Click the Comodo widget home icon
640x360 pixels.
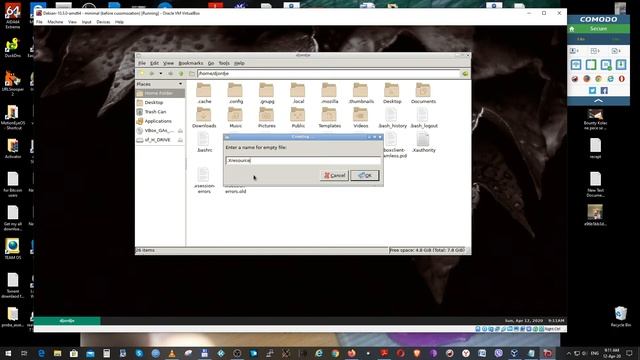[572, 29]
